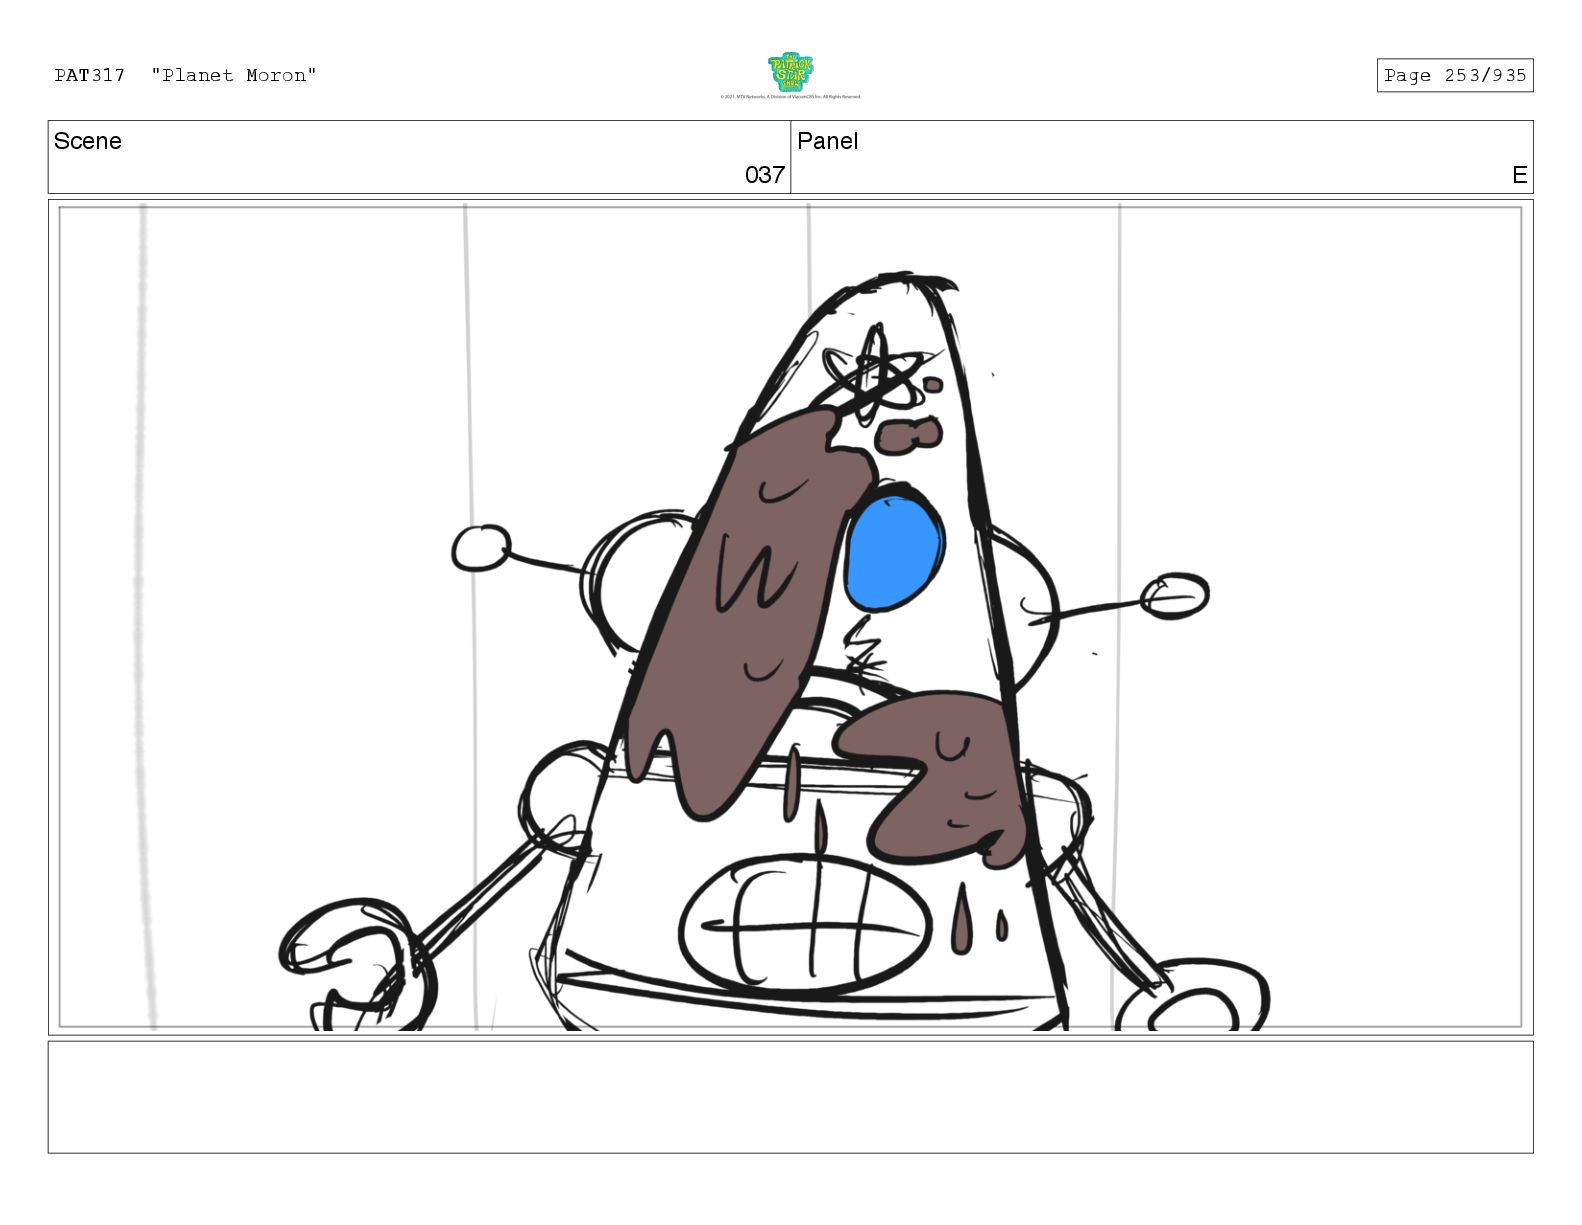Click the Patrick Star Show logo

pos(790,73)
